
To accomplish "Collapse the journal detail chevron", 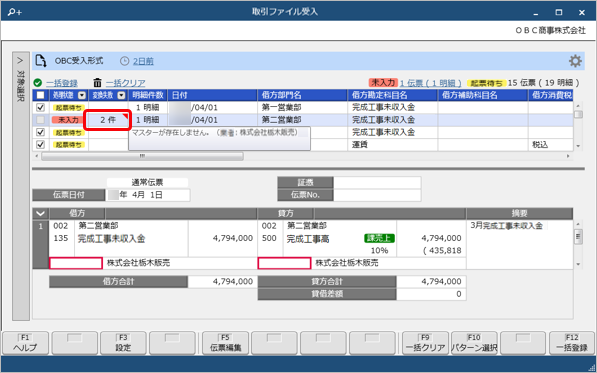I will tap(40, 214).
